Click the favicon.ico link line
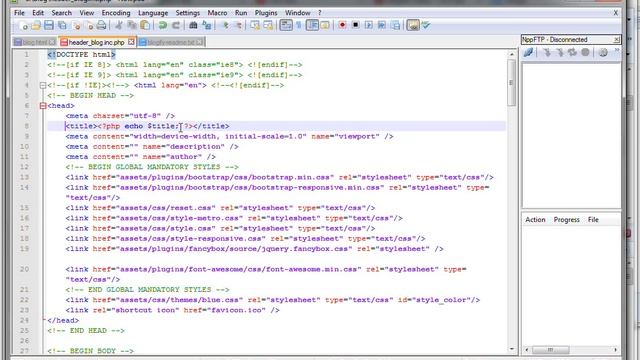Screen dimensions: 640x360 point(172,310)
